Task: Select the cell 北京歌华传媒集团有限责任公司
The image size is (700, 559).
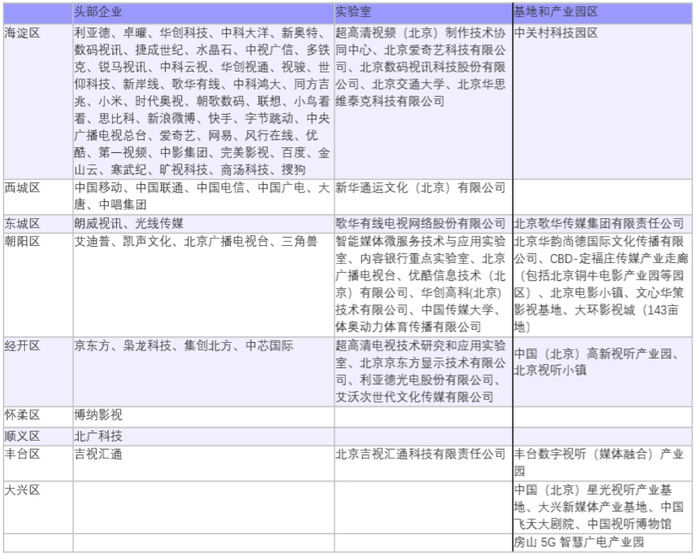Action: pyautogui.click(x=603, y=224)
